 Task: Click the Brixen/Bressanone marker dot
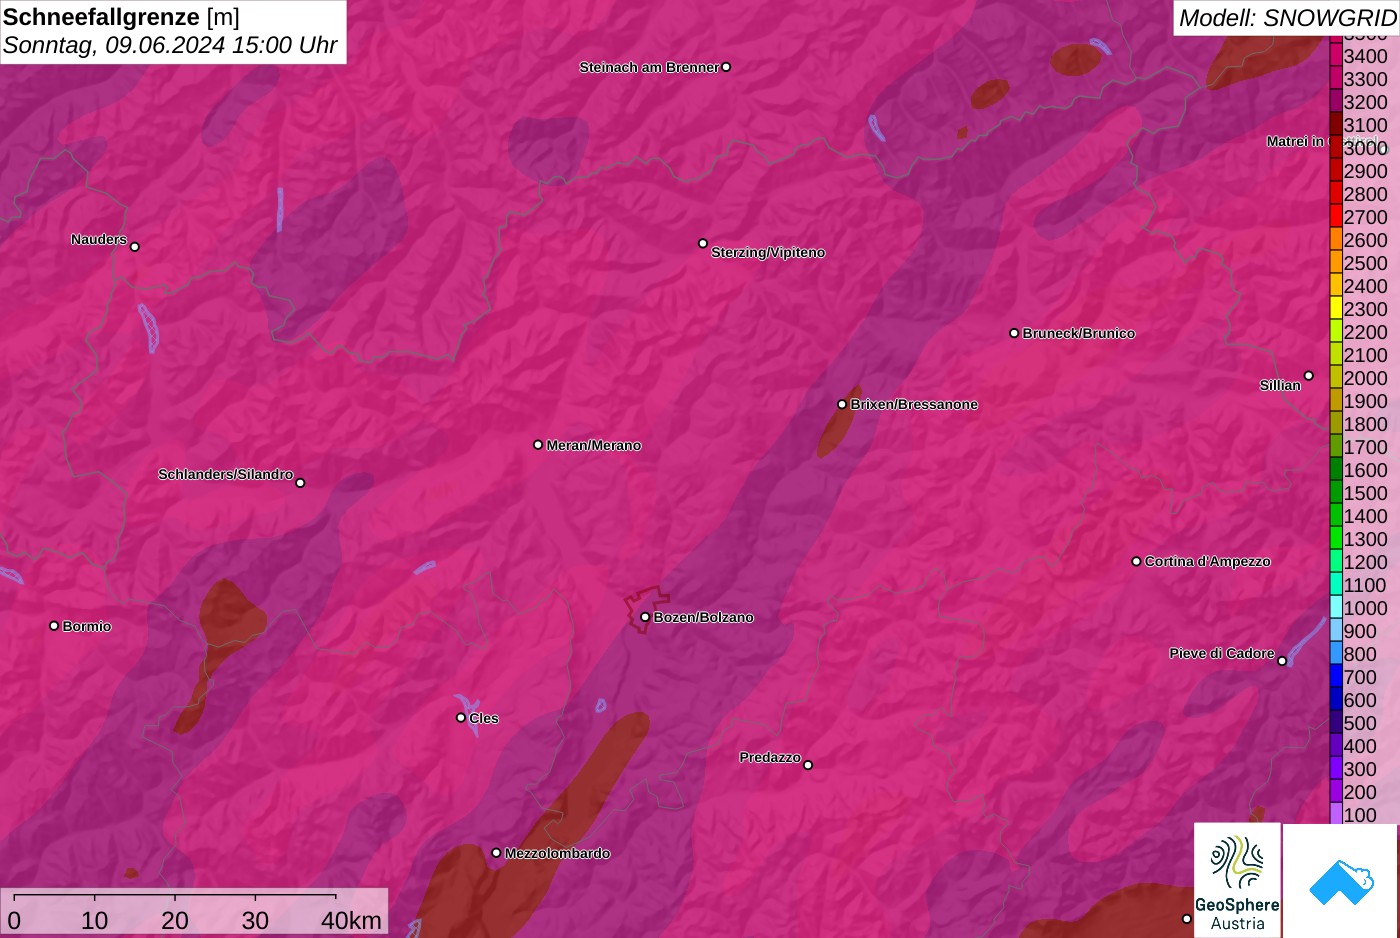(x=842, y=404)
